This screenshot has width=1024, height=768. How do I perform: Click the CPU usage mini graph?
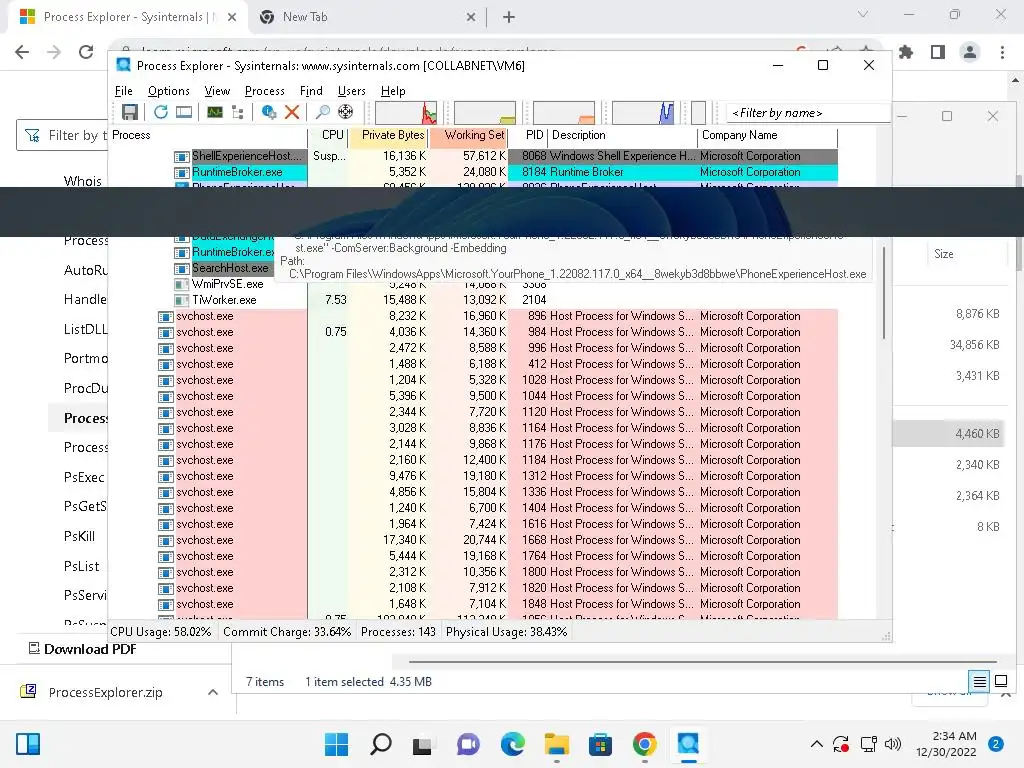pos(406,112)
